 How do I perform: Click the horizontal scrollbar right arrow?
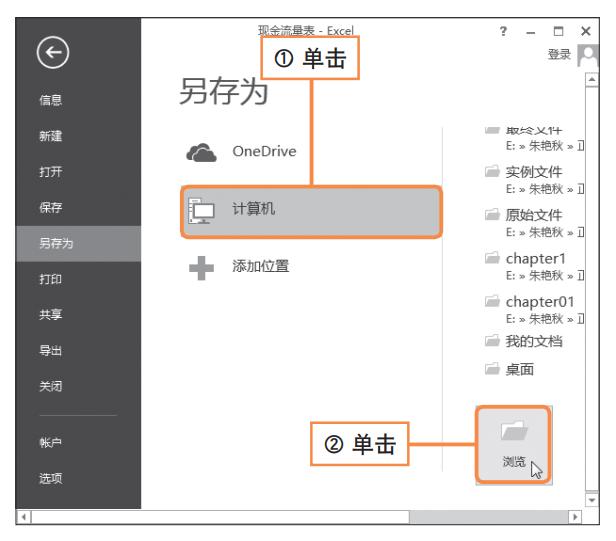point(576,517)
